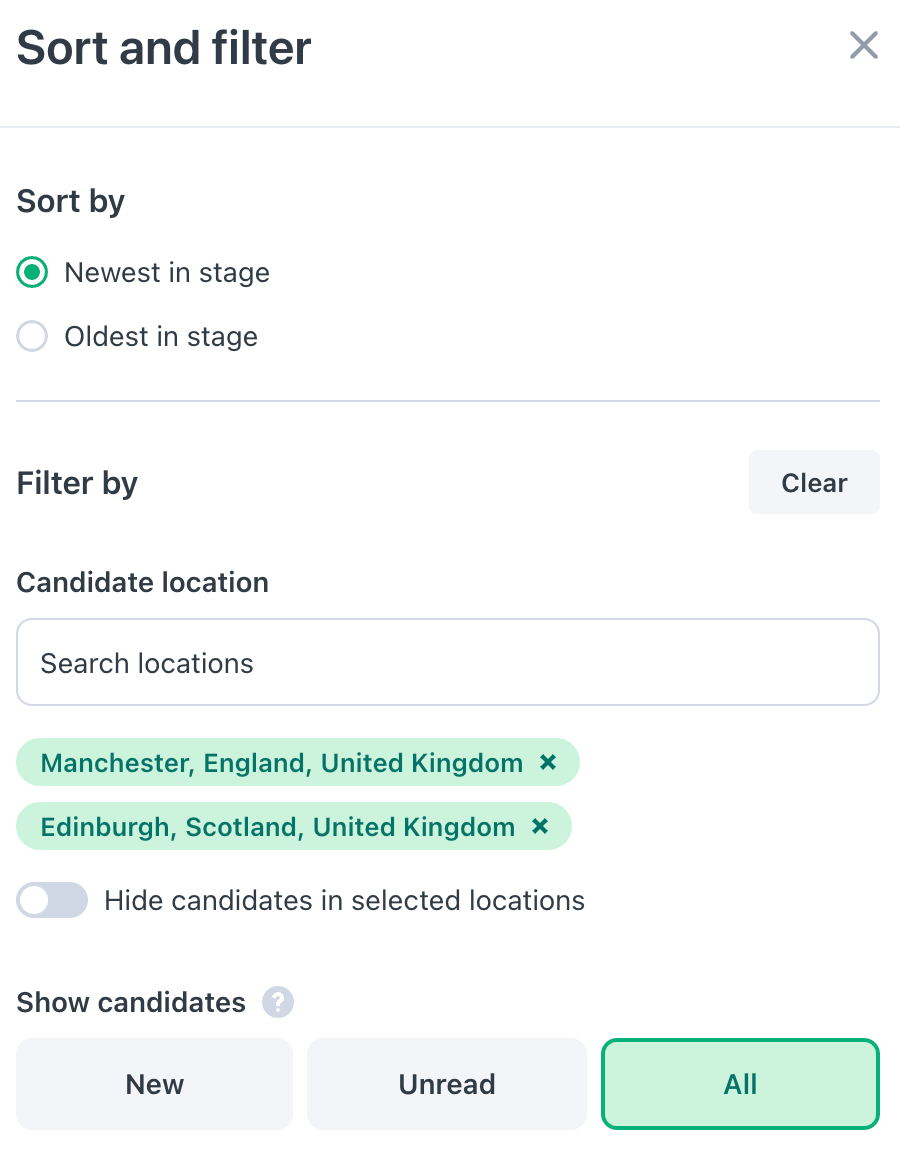This screenshot has width=900, height=1150.
Task: Click the Sort by section heading
Action: point(71,201)
